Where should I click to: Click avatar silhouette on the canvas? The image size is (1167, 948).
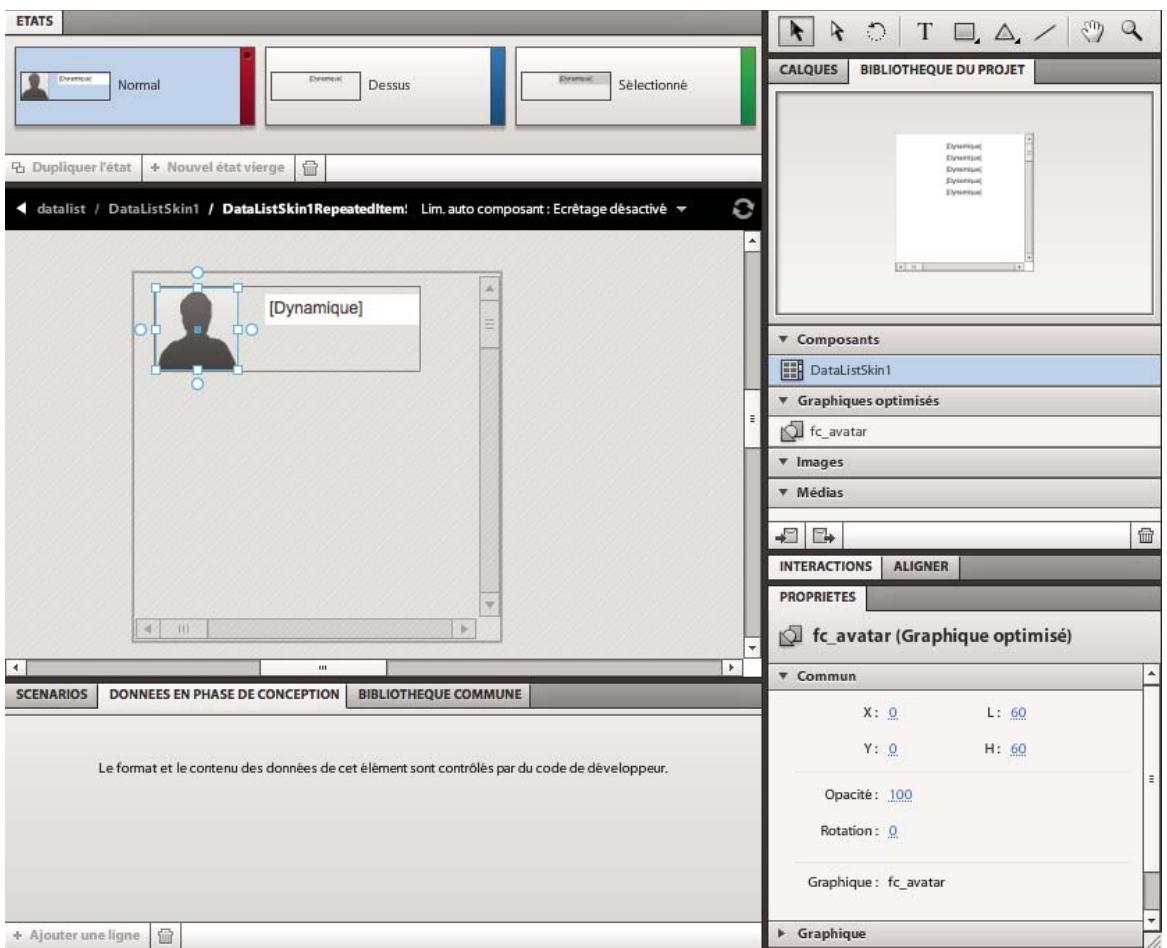click(196, 331)
